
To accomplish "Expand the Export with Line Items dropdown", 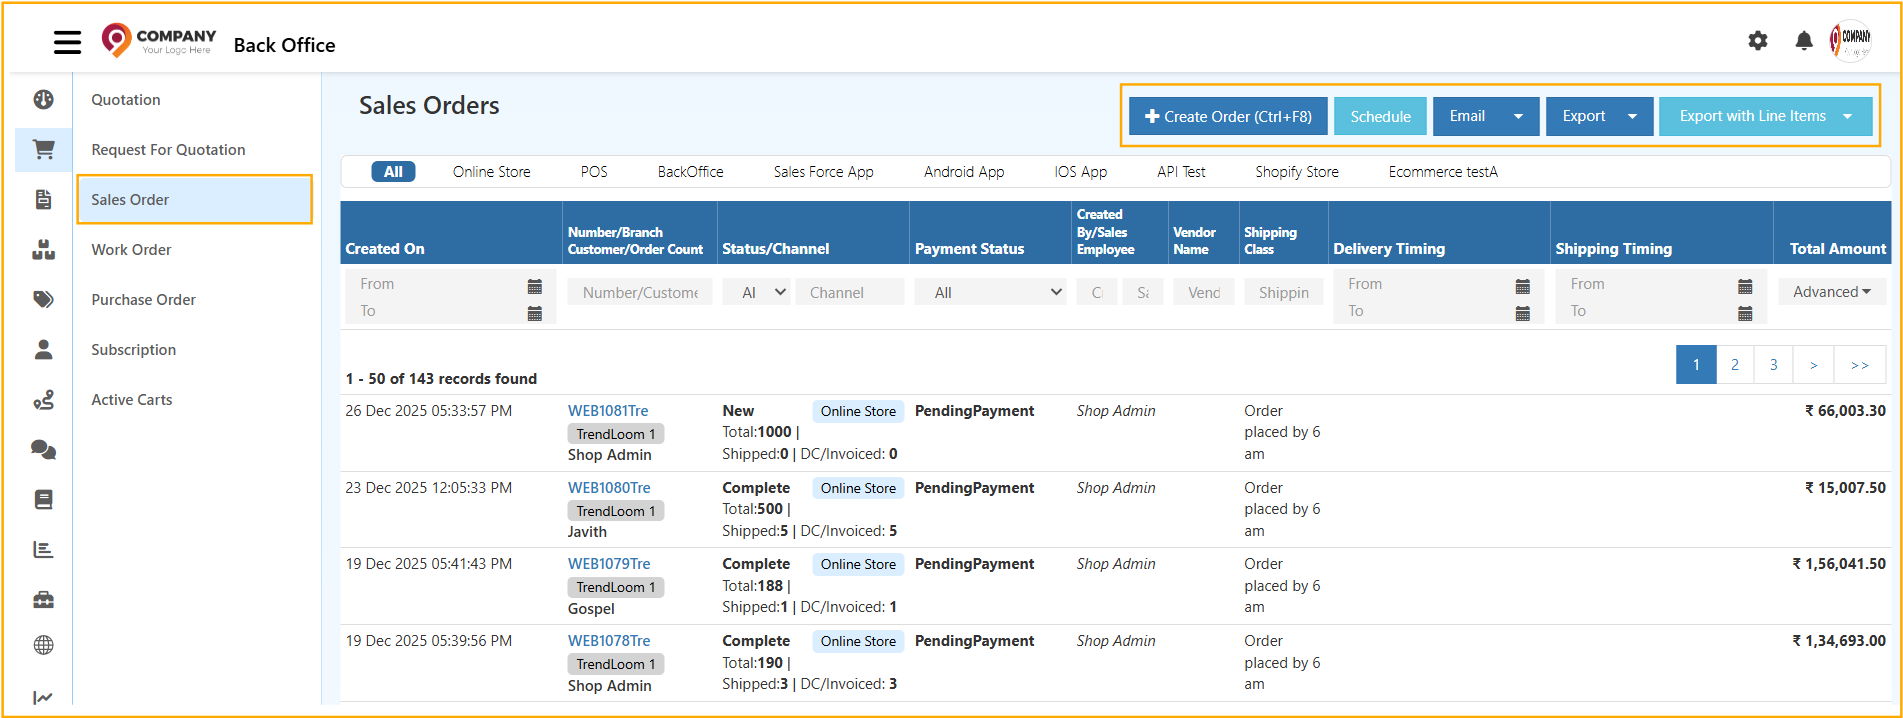I will click(1848, 117).
